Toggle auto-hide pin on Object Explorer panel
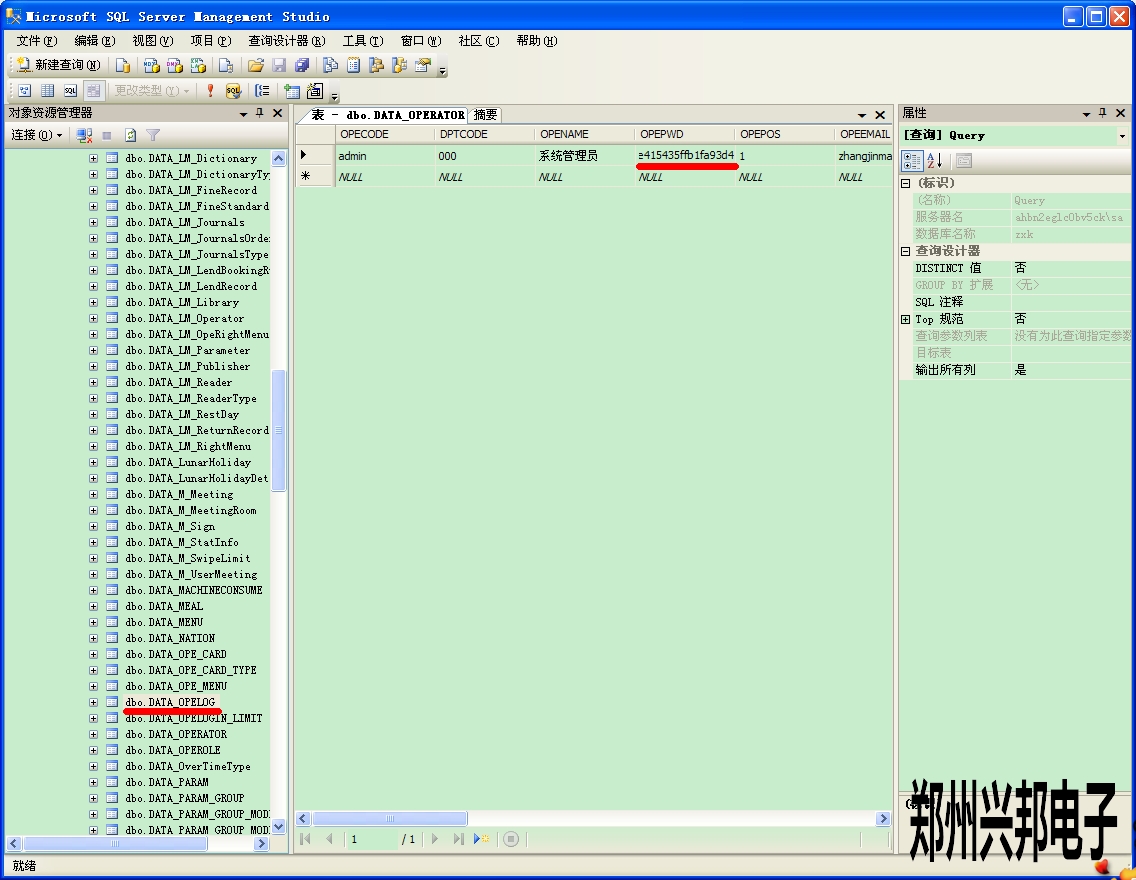 tap(260, 113)
